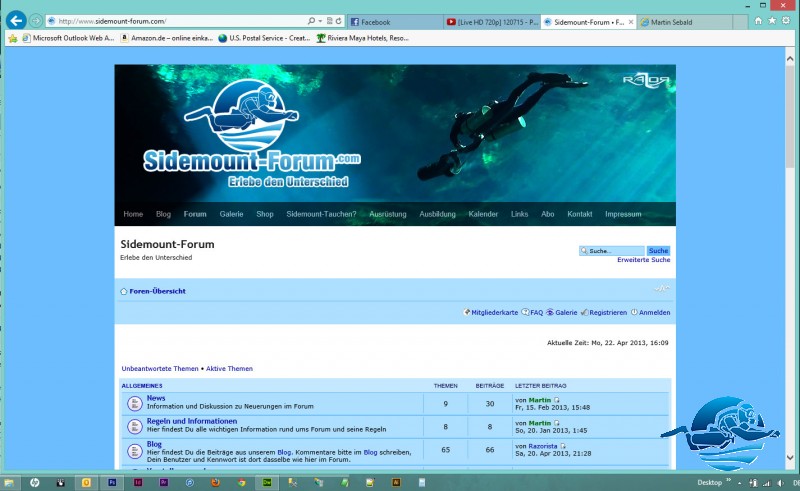Toggle the Compatibility View icon
This screenshot has width=800, height=491.
330,21
